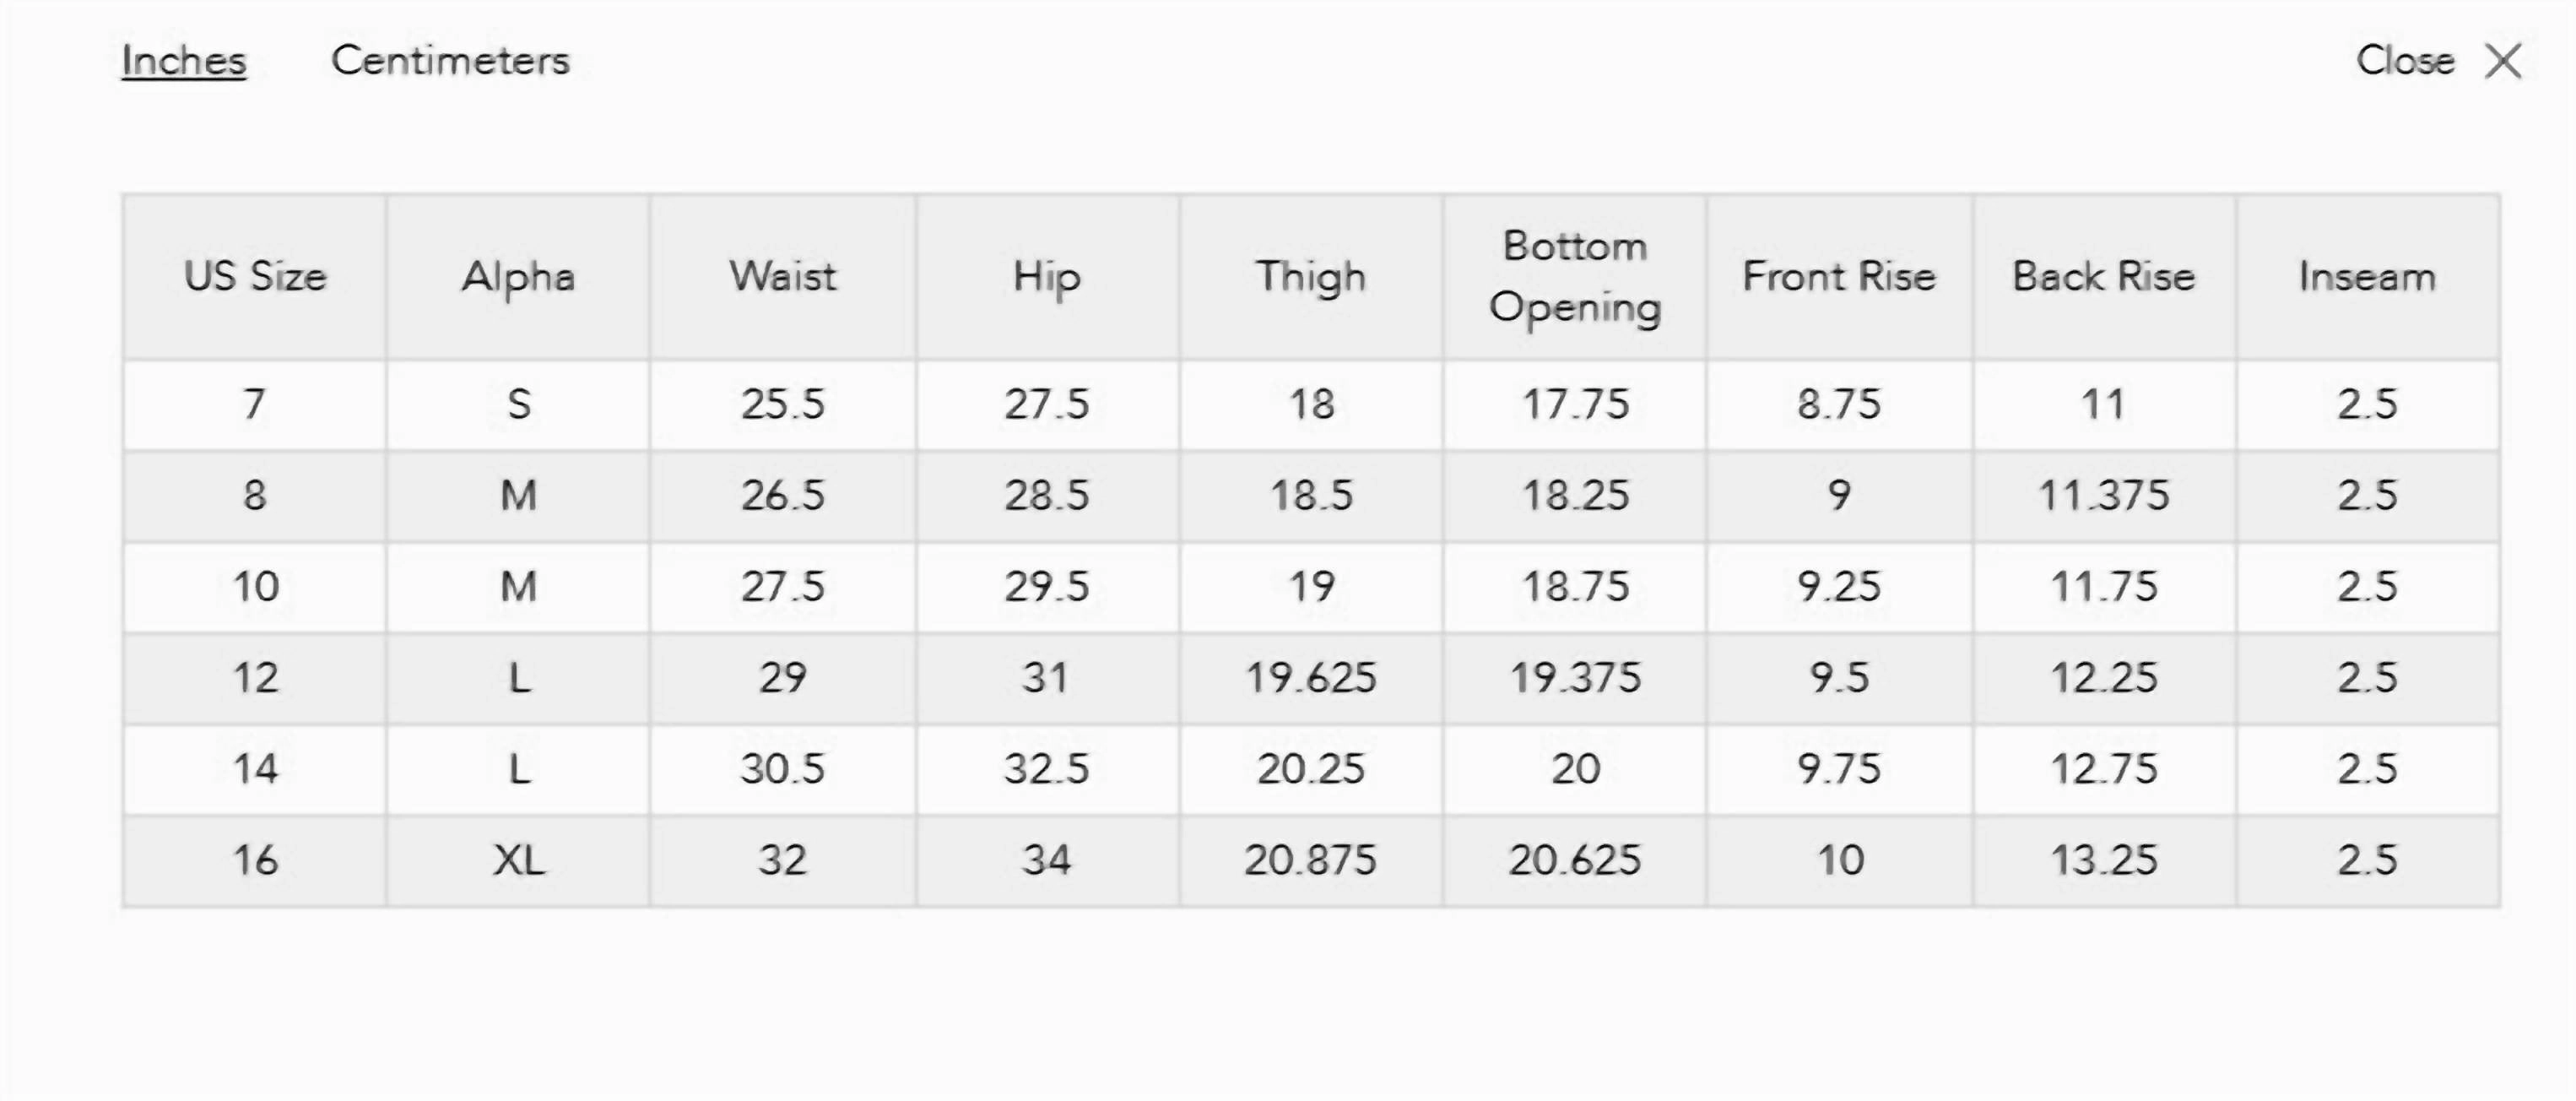The image size is (2576, 1101).
Task: Select the 19.625 thigh value cell
Action: pyautogui.click(x=1311, y=678)
